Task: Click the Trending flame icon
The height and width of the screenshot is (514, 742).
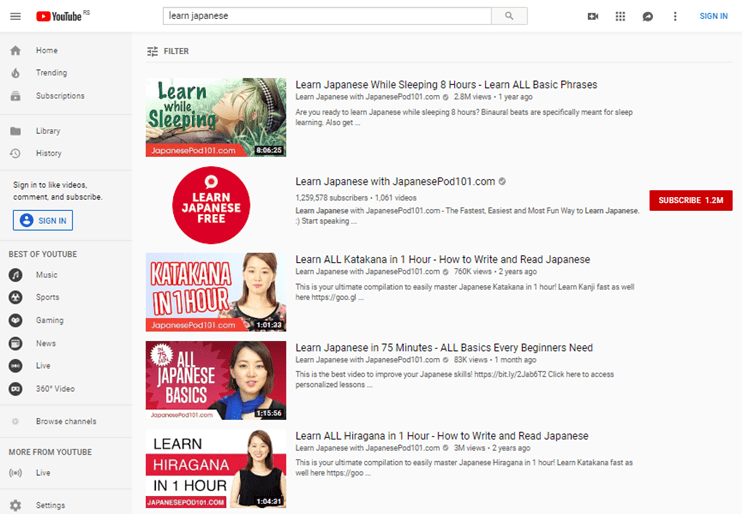Action: [16, 73]
